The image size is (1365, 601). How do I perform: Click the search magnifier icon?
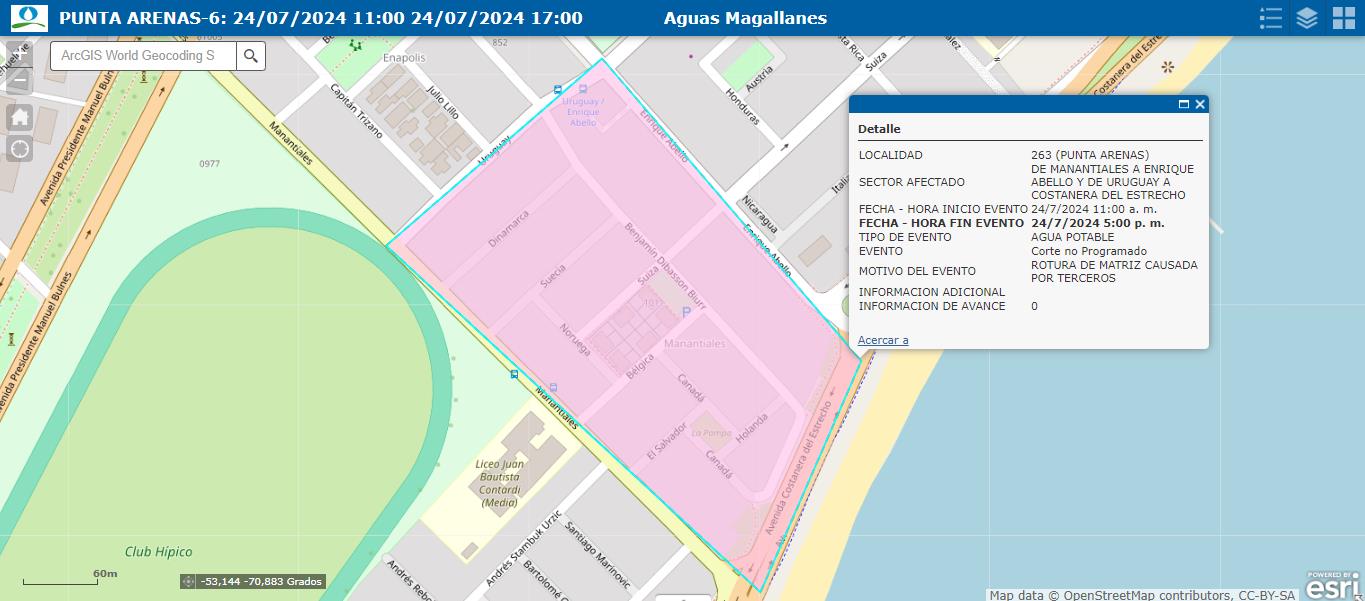tap(251, 56)
